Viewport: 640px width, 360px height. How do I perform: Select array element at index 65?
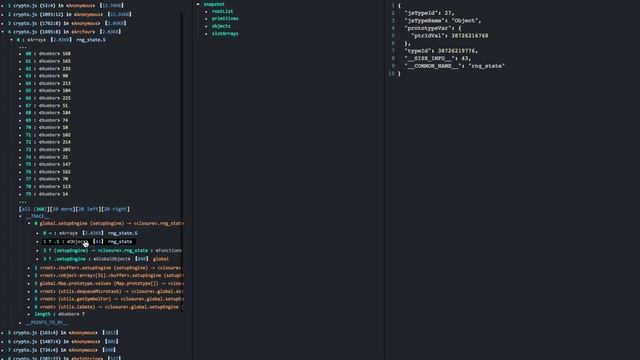click(48, 91)
